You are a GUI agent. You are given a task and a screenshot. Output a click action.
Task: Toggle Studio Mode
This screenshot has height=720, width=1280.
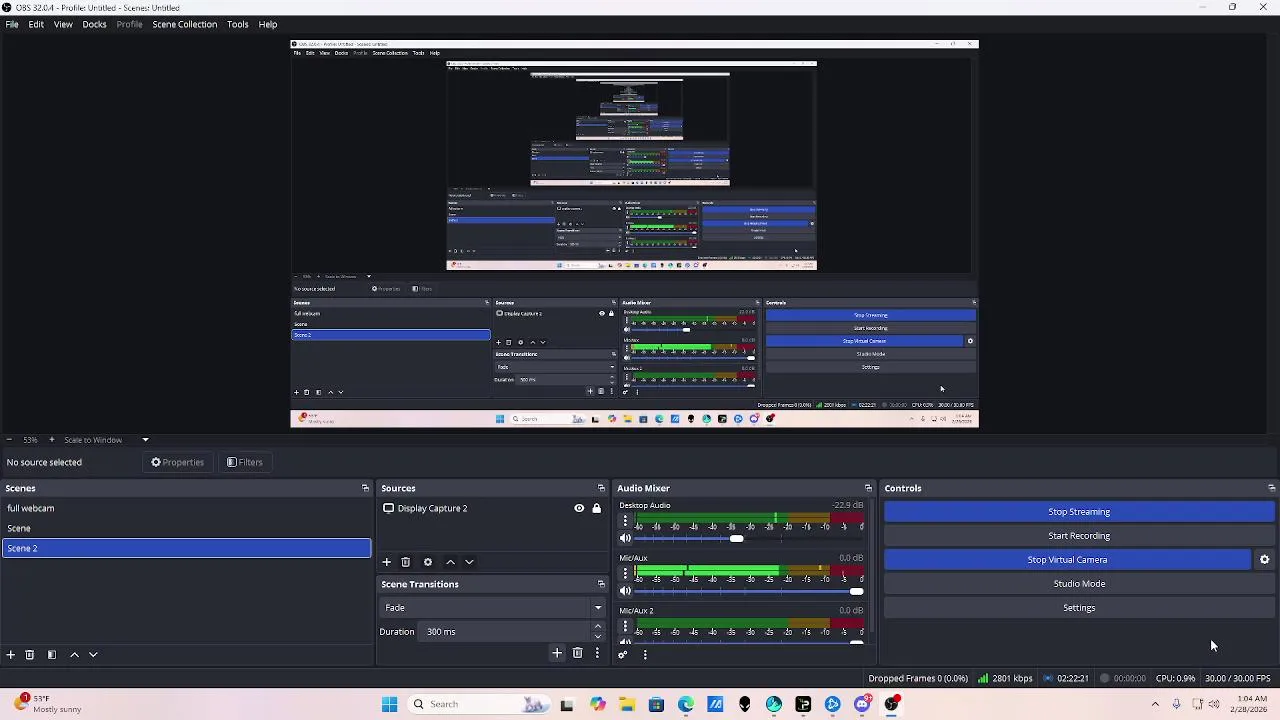(1079, 584)
